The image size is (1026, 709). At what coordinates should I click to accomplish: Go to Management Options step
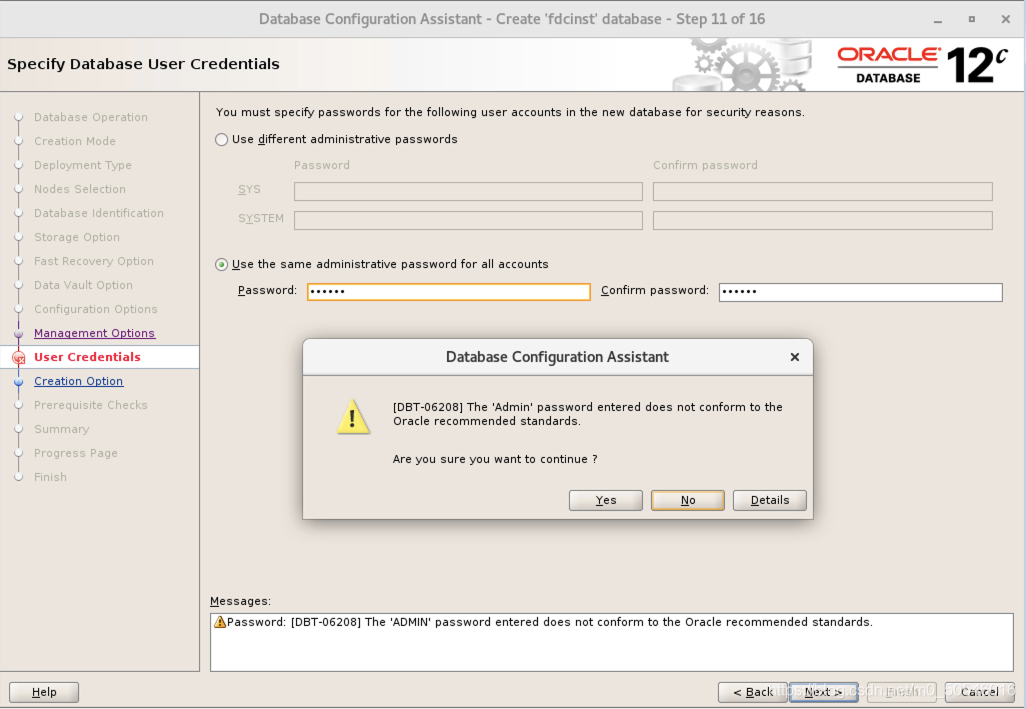(94, 333)
